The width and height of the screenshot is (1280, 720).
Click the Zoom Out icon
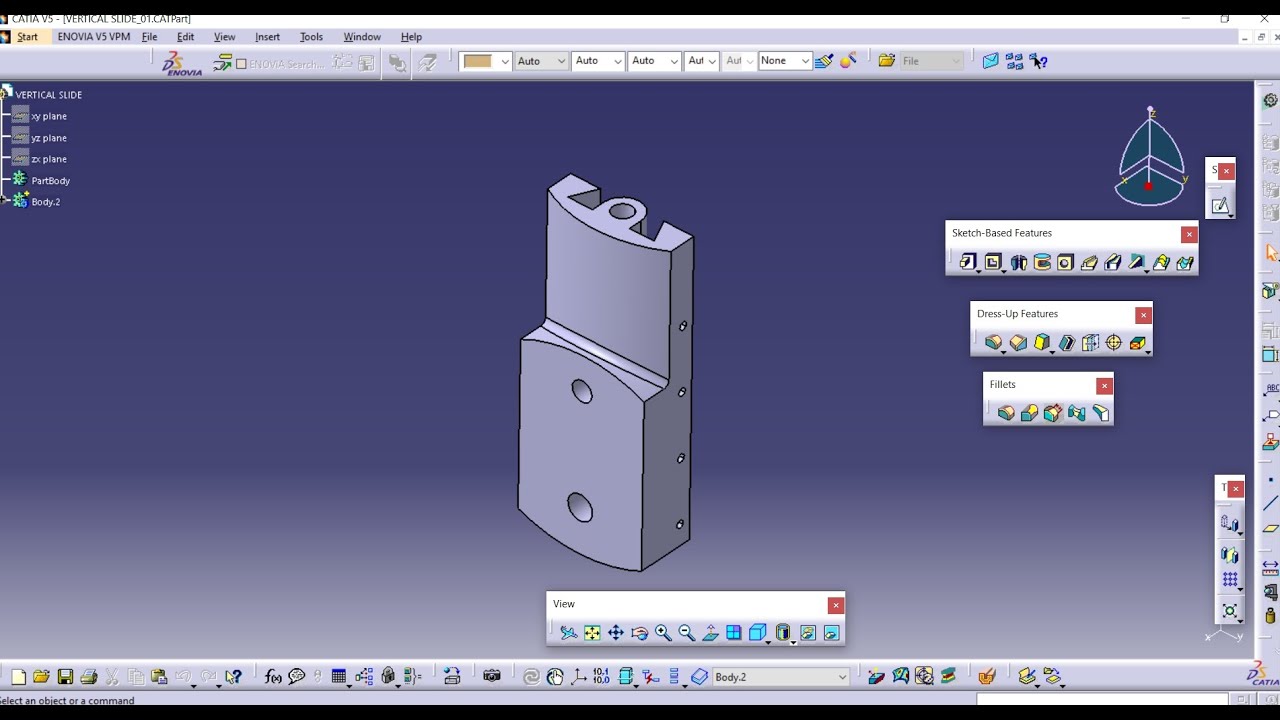(687, 632)
